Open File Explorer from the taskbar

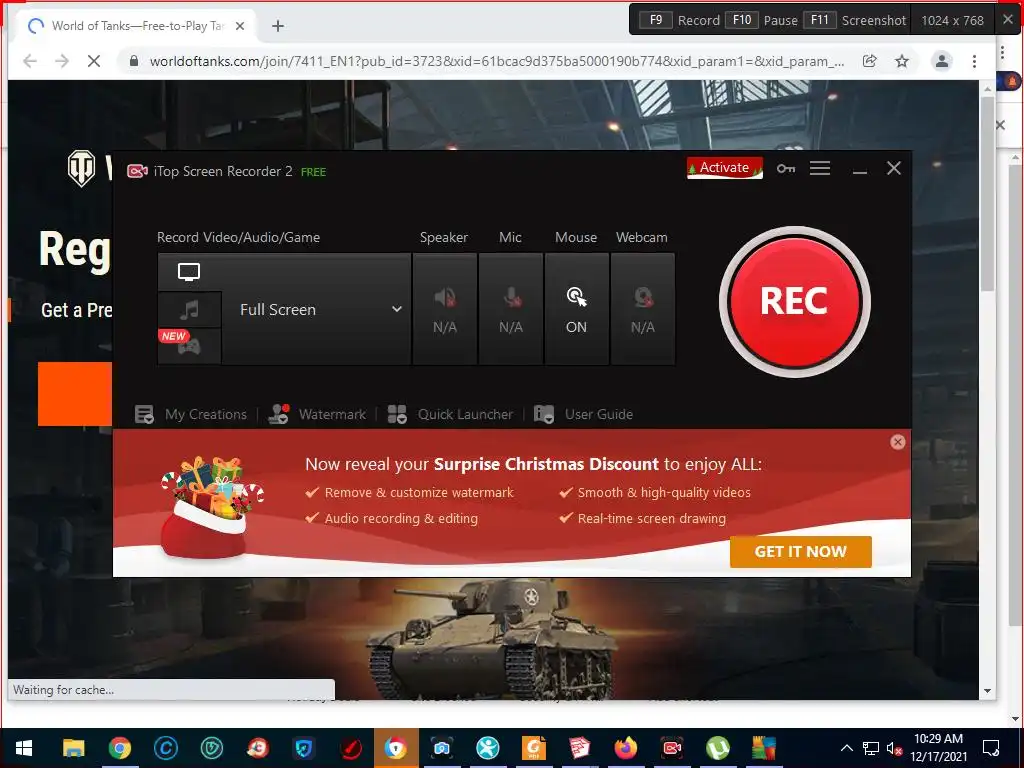tap(73, 748)
